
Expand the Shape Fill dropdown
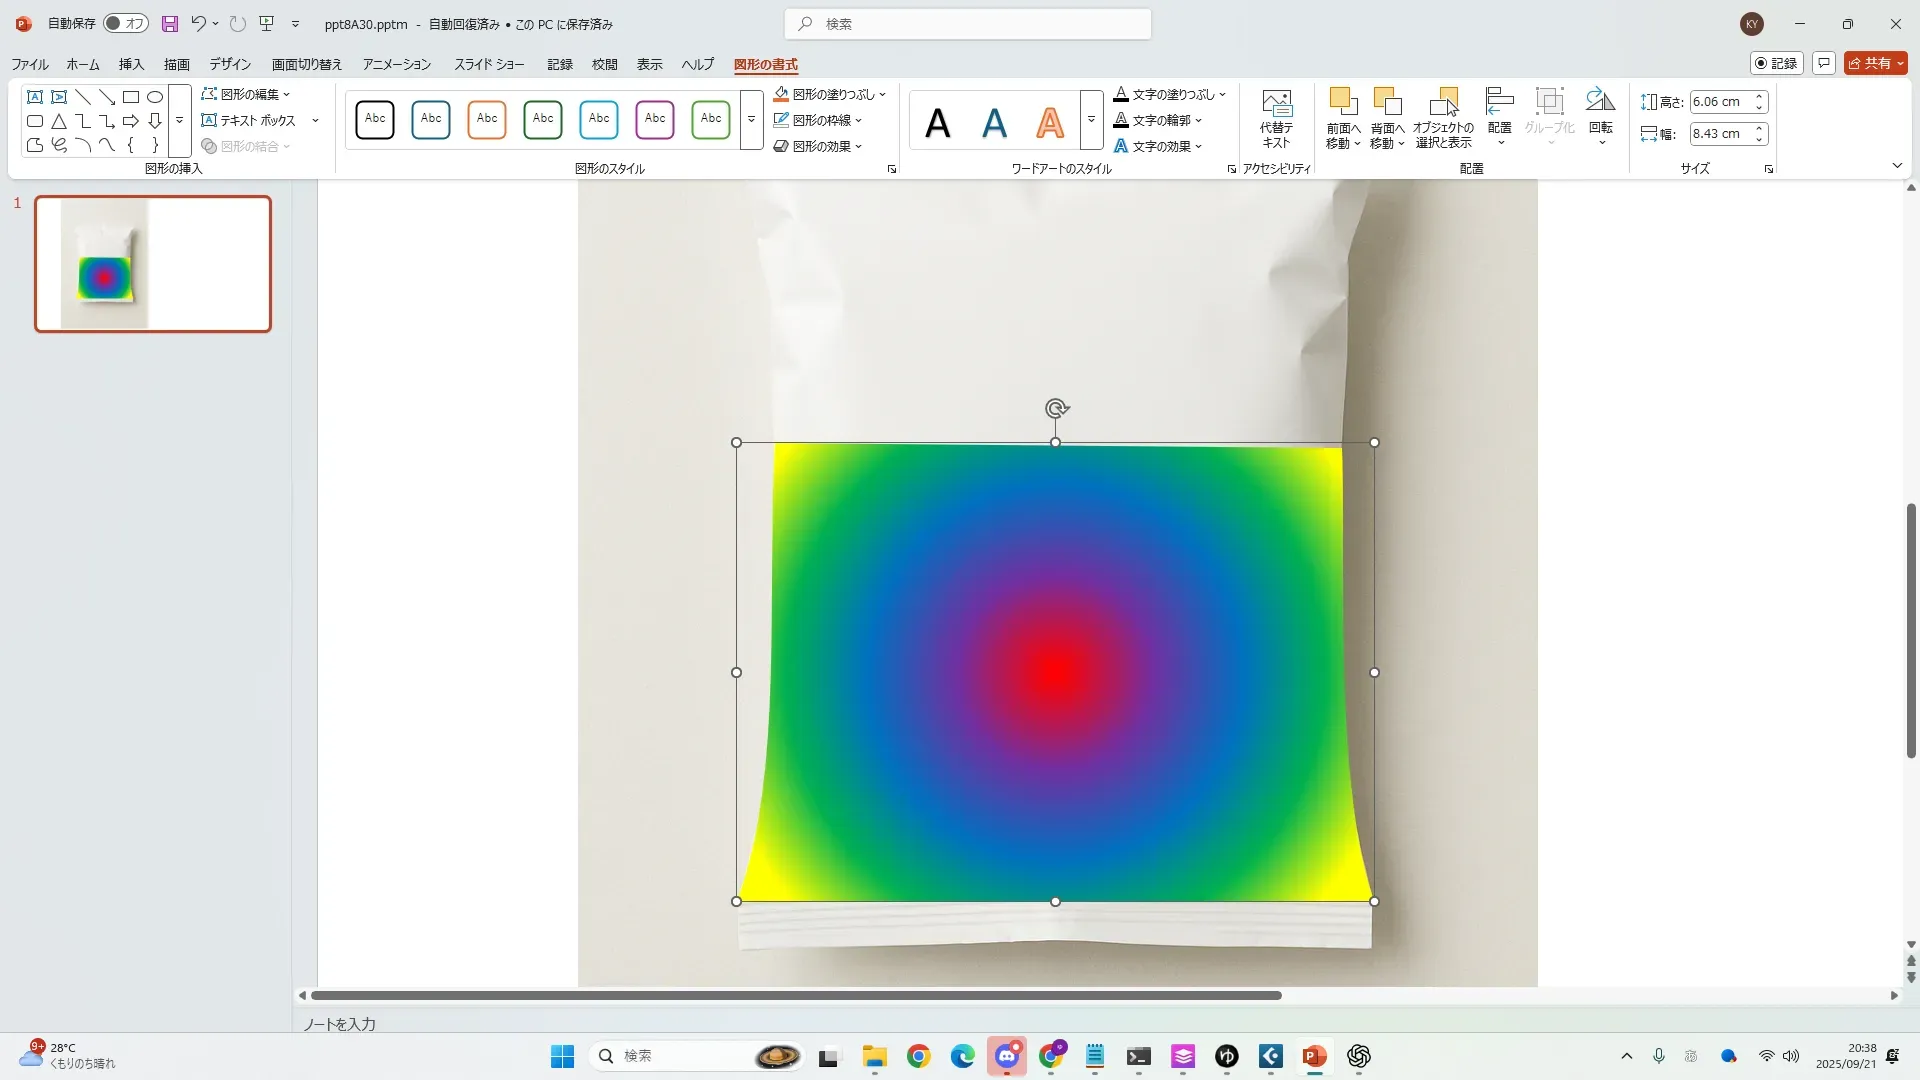pyautogui.click(x=882, y=94)
